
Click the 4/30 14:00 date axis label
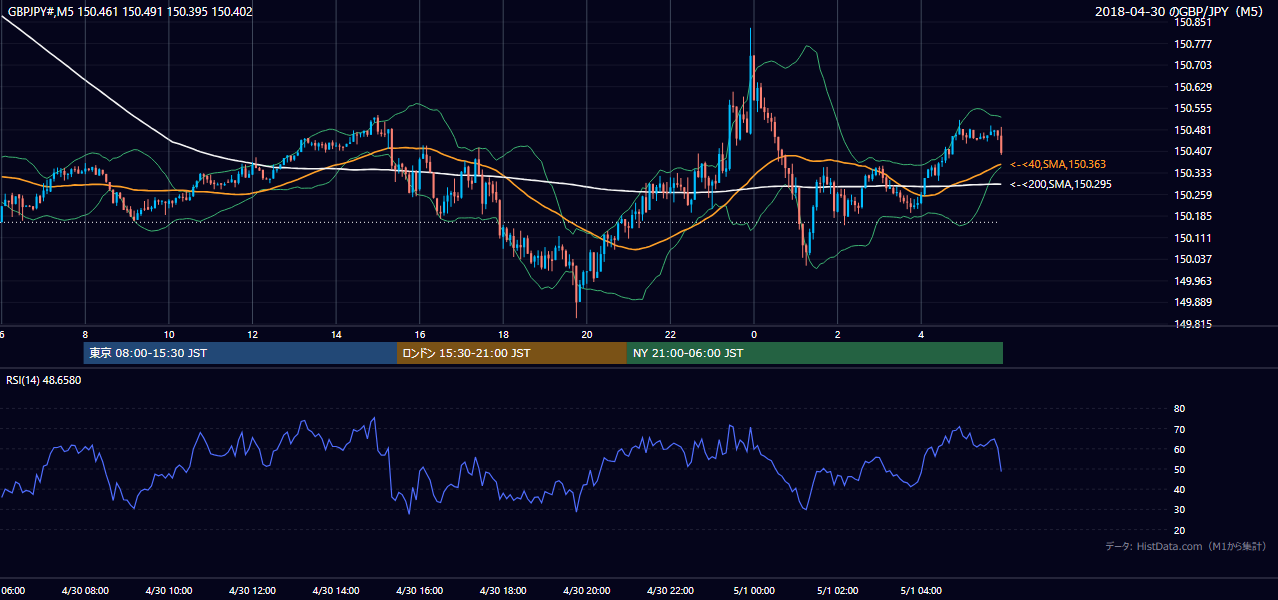click(x=336, y=591)
